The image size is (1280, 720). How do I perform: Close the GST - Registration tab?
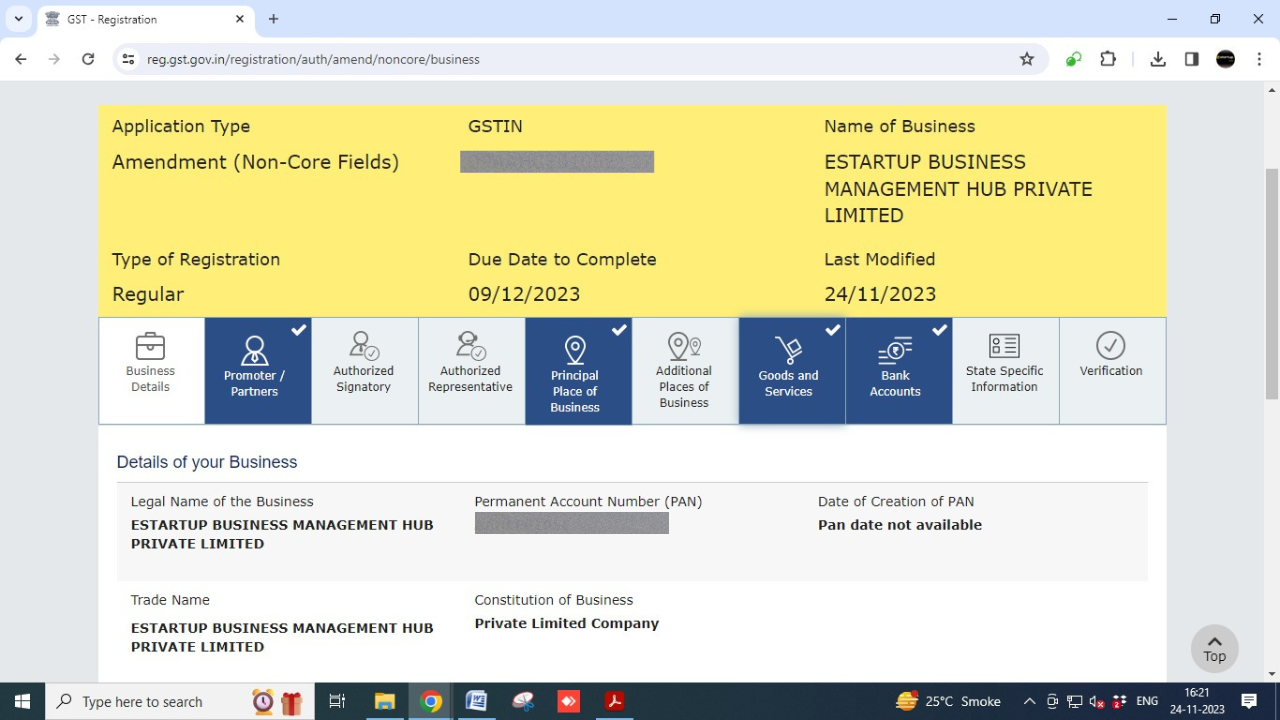point(240,19)
